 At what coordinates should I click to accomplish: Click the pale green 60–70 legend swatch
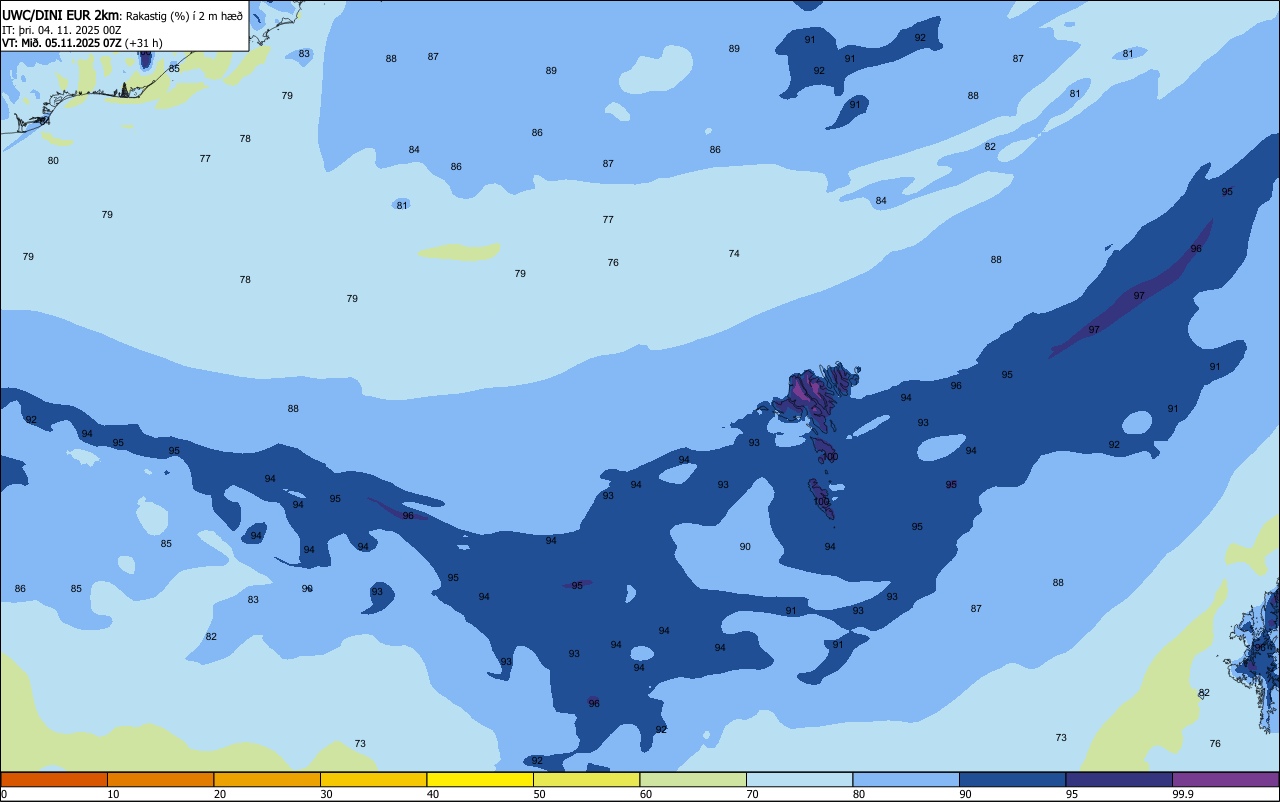(693, 779)
